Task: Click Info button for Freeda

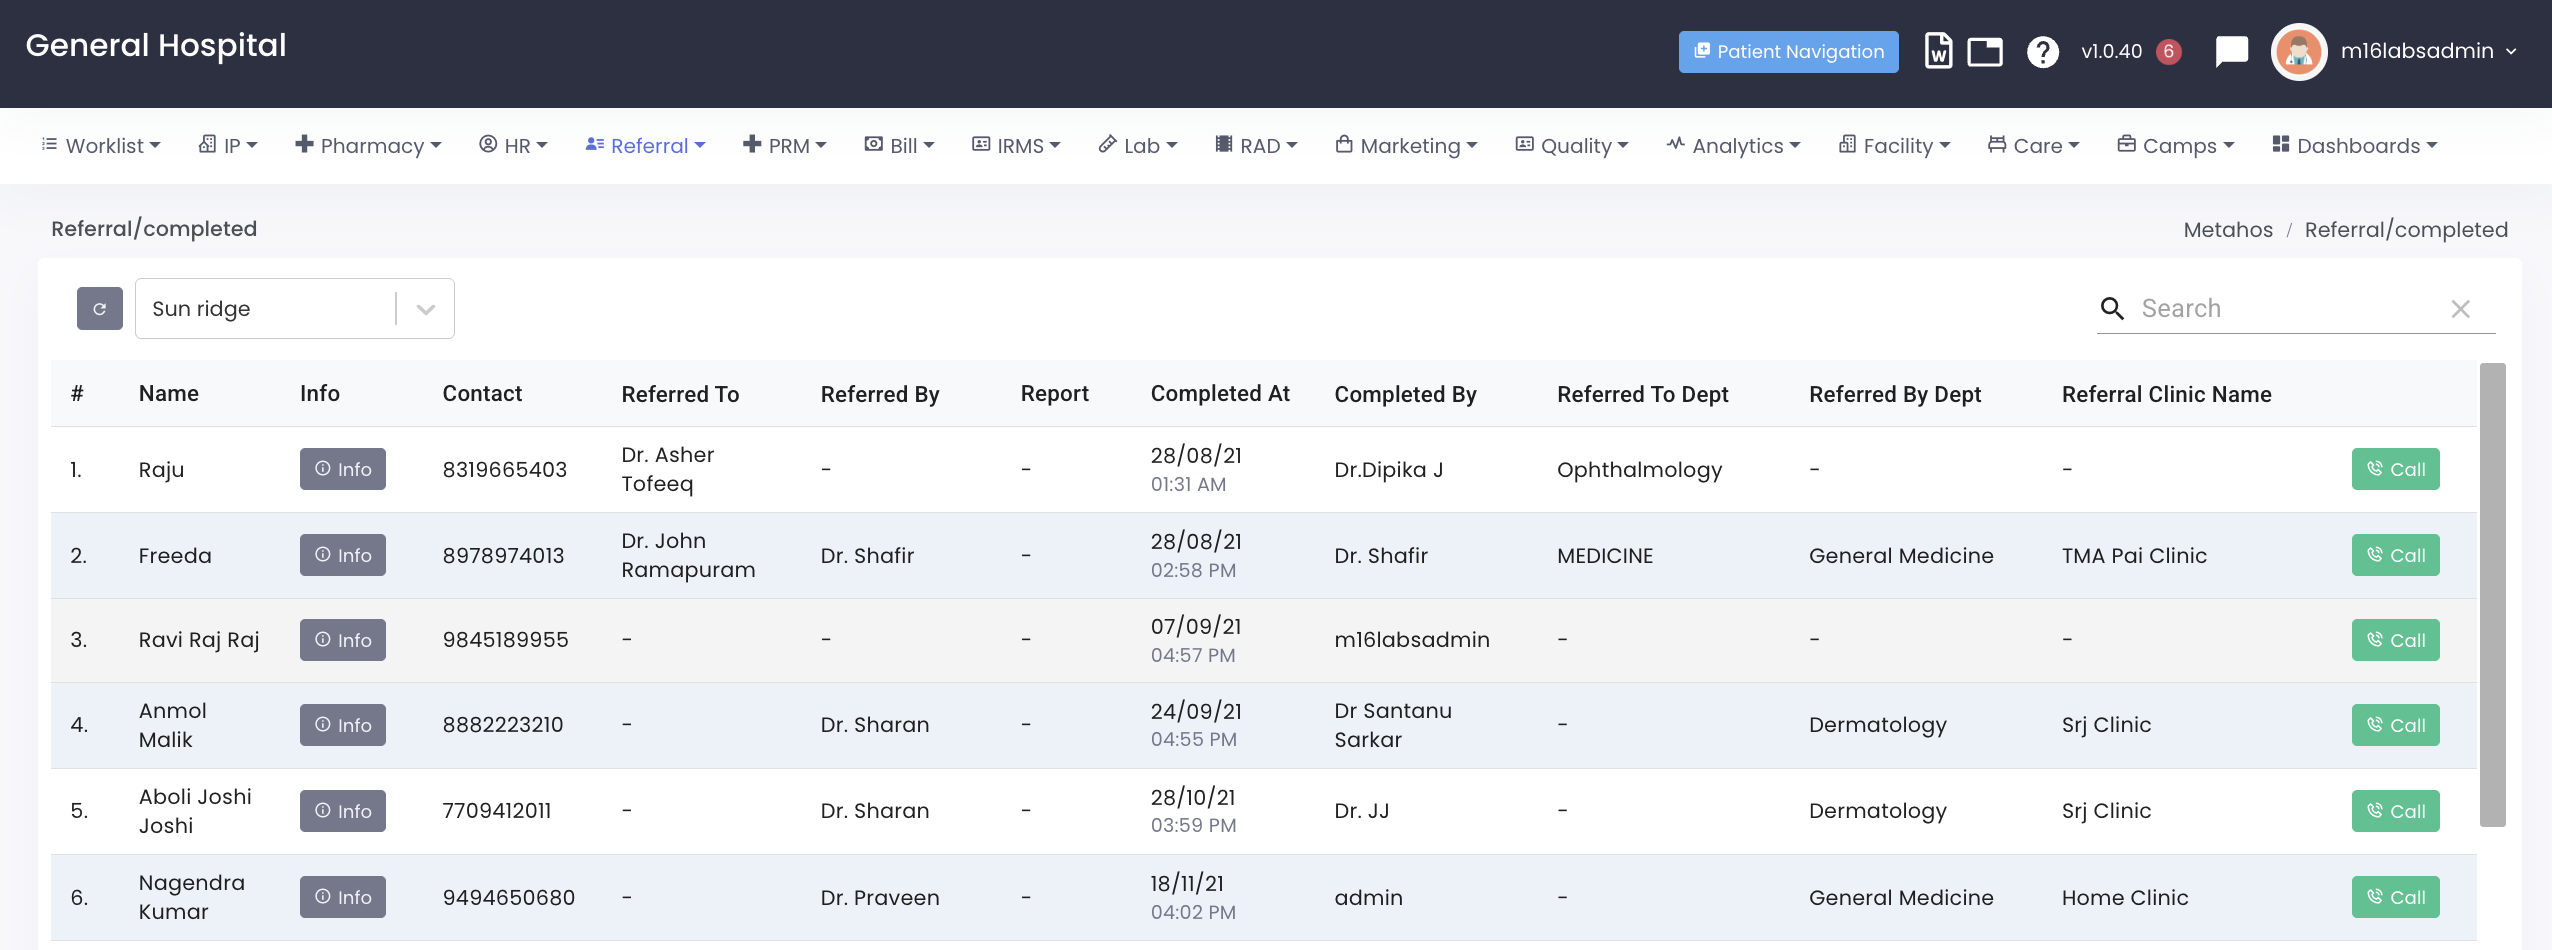Action: point(343,555)
